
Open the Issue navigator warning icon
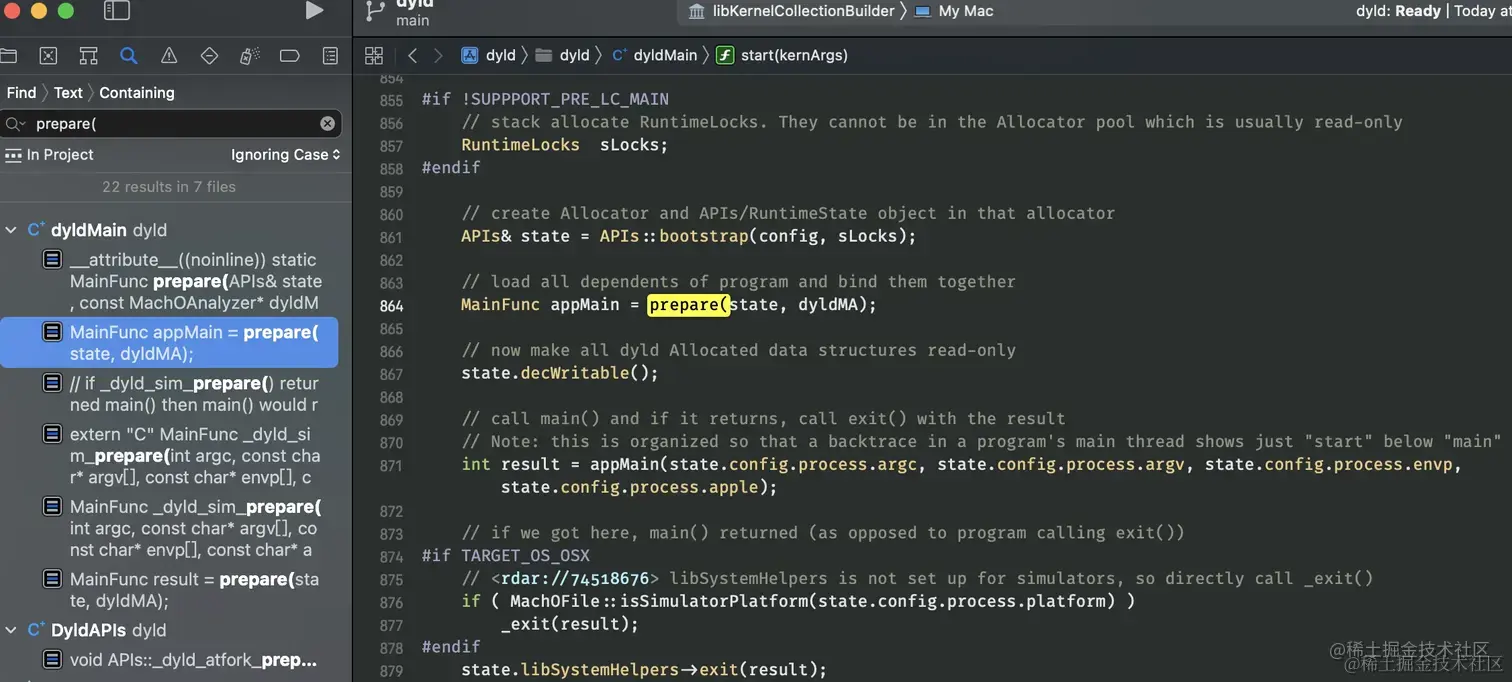(169, 56)
